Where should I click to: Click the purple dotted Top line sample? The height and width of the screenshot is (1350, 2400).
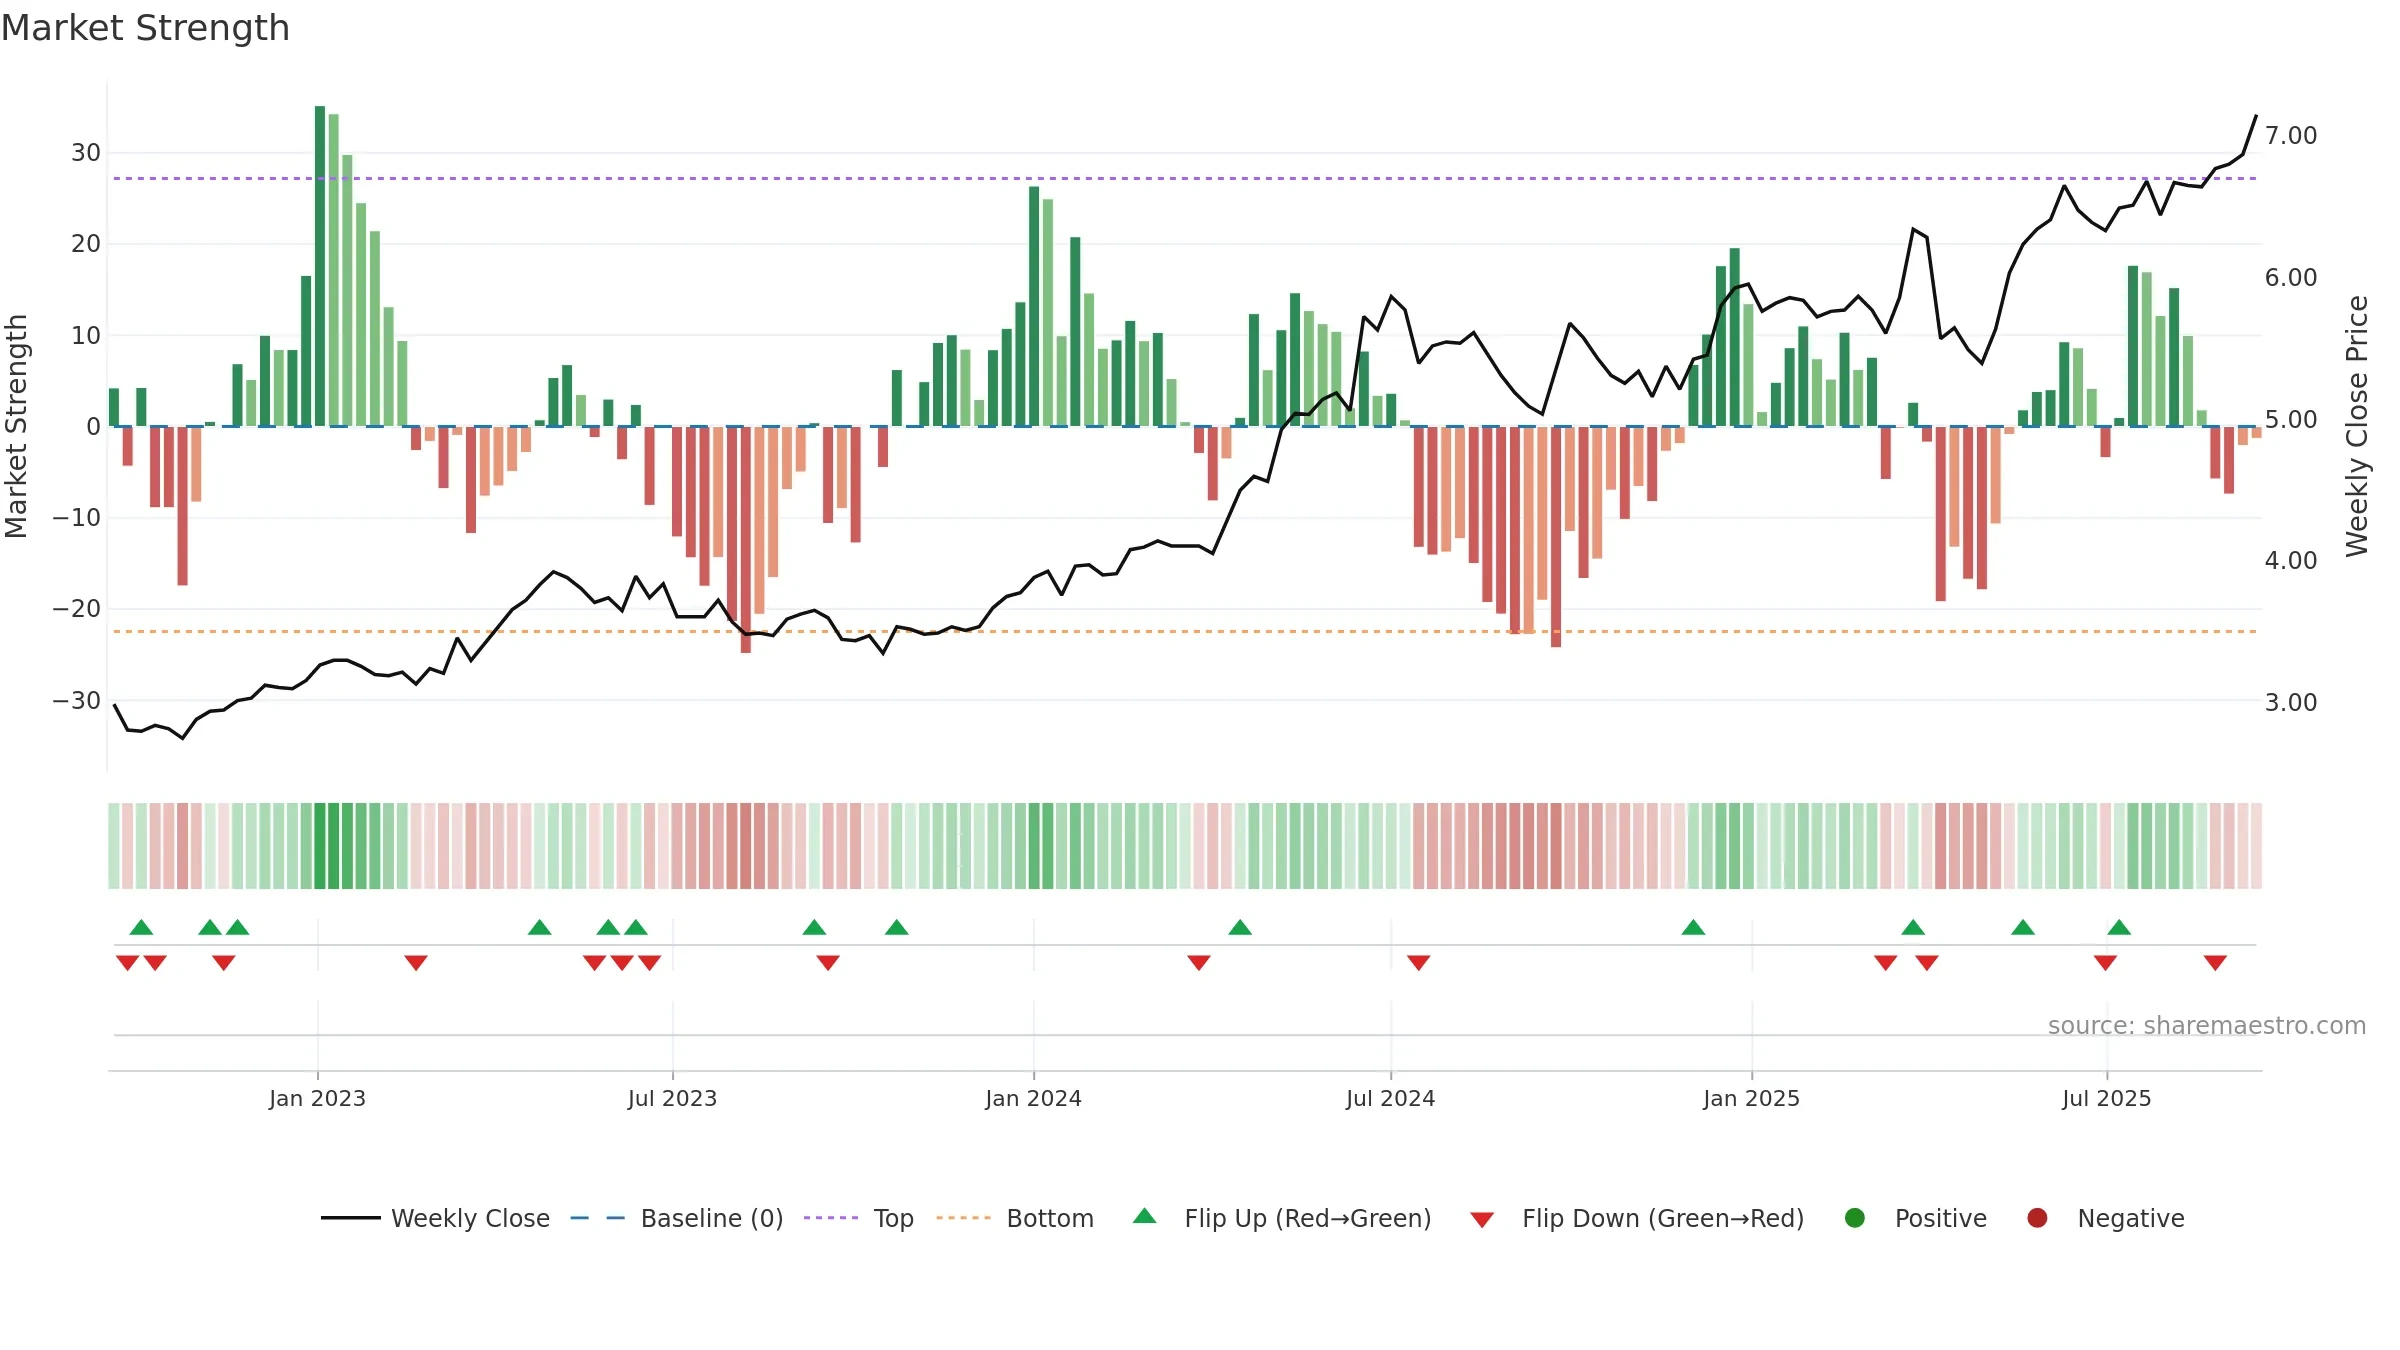point(831,1218)
